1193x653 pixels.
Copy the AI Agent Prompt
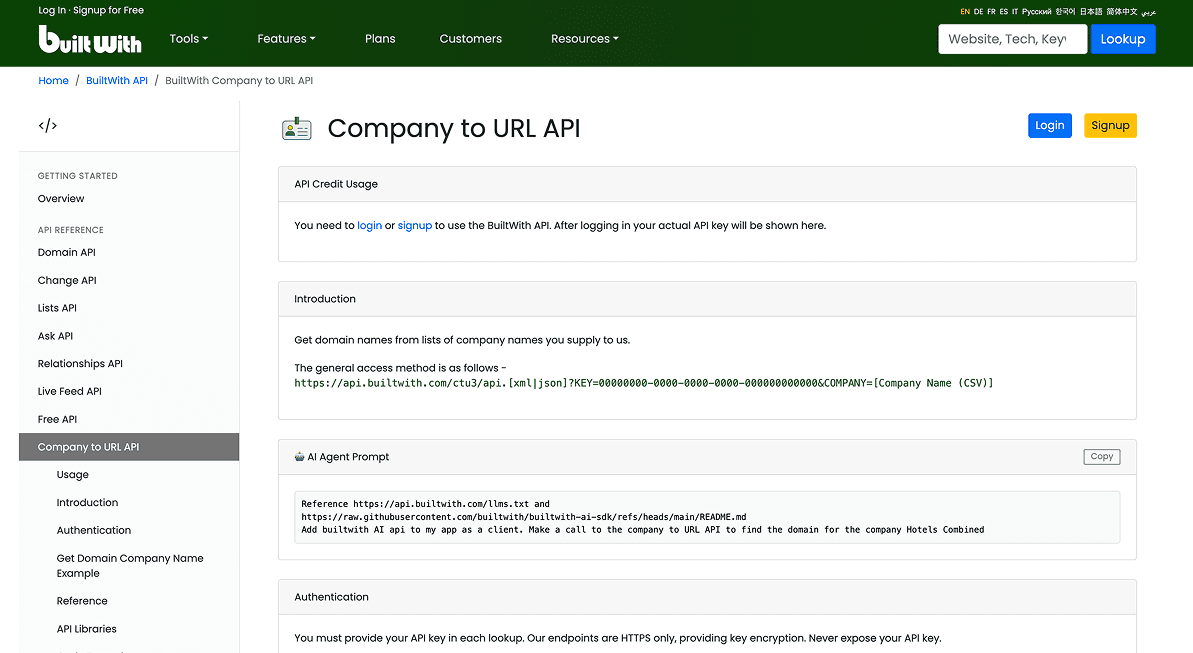1101,457
